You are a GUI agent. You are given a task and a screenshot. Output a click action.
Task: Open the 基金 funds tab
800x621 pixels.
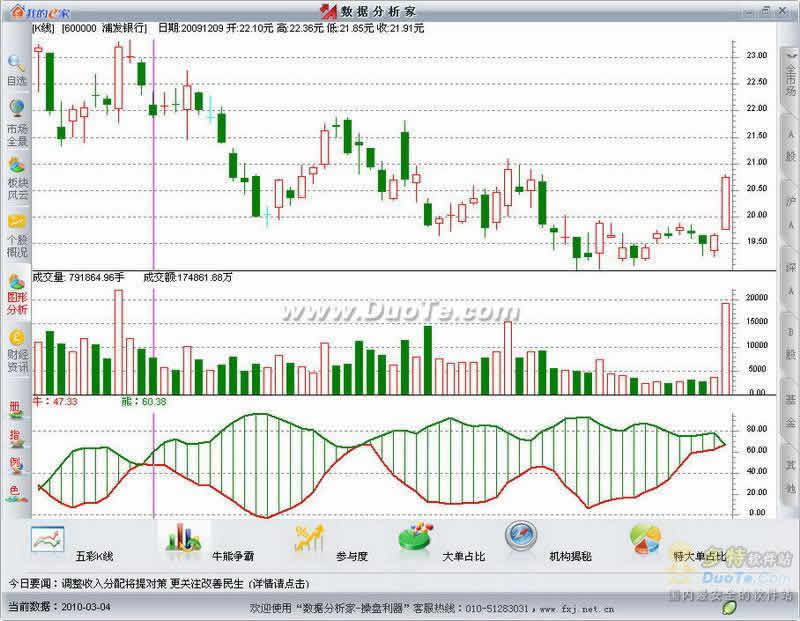(789, 416)
